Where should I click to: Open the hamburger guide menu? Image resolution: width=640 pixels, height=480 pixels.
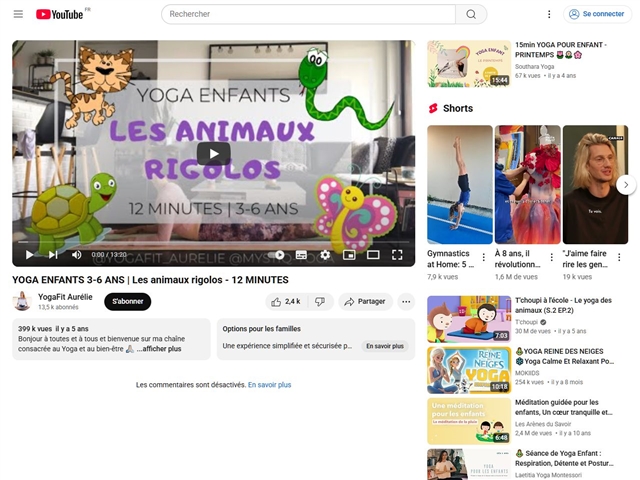[x=18, y=14]
